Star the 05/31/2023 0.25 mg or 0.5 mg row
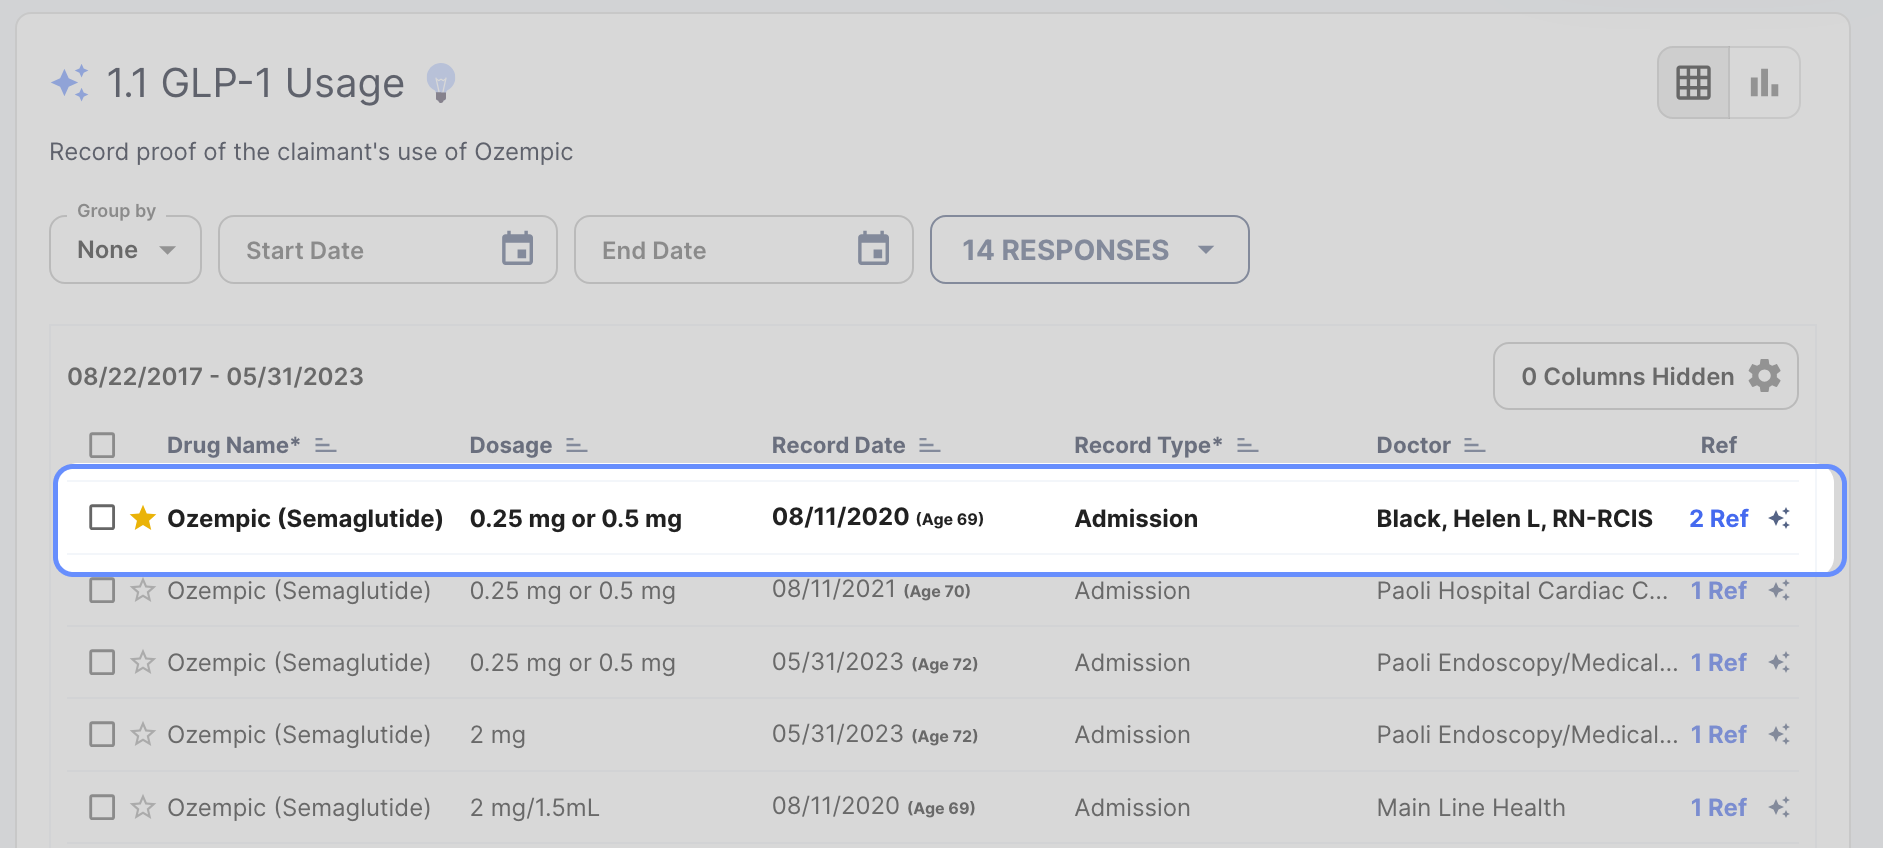The image size is (1883, 848). coord(143,662)
